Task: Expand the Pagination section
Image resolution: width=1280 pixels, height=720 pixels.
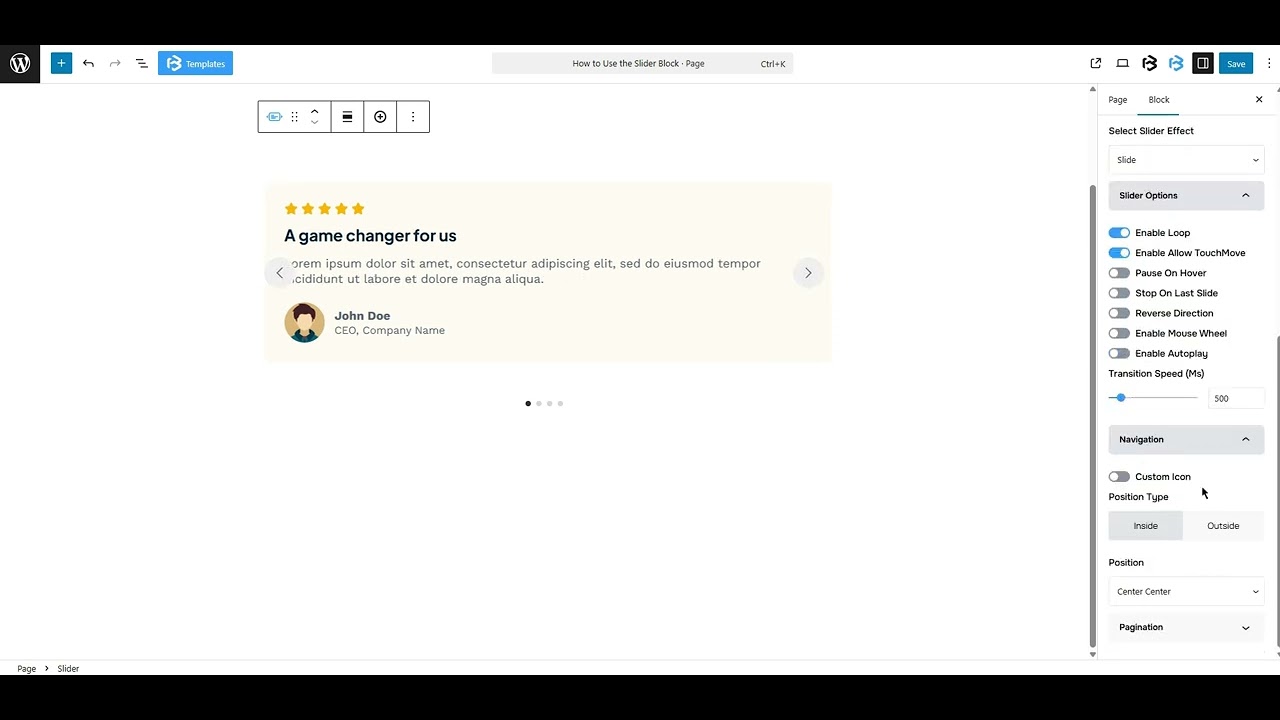Action: [x=1186, y=627]
